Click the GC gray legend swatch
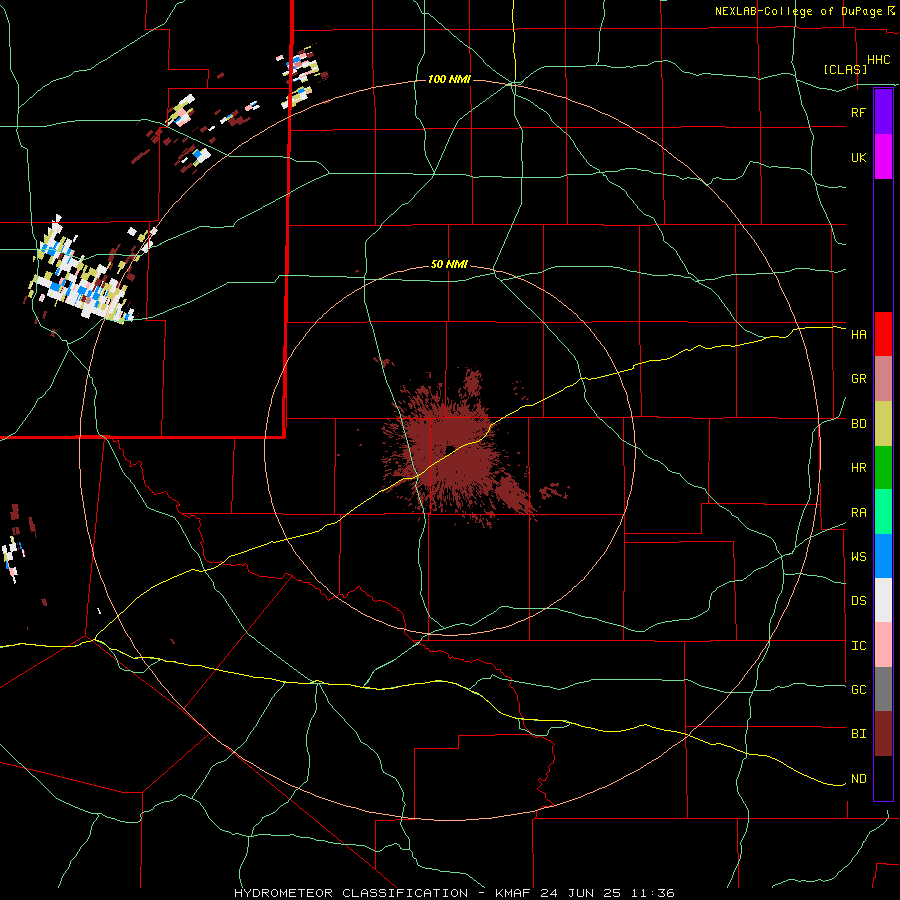 [x=883, y=689]
